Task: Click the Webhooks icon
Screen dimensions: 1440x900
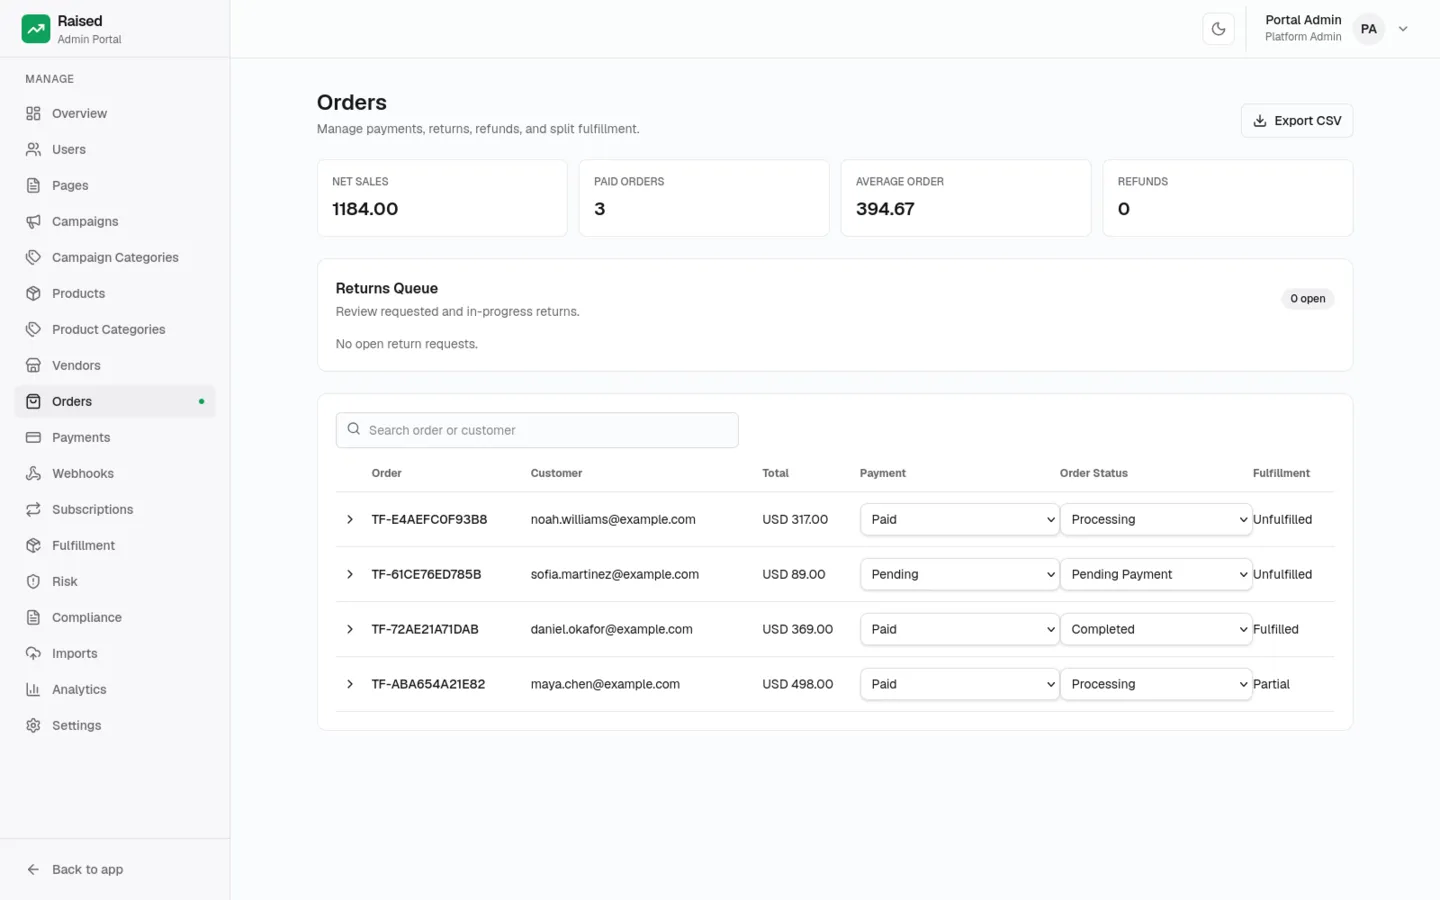Action: 33,473
